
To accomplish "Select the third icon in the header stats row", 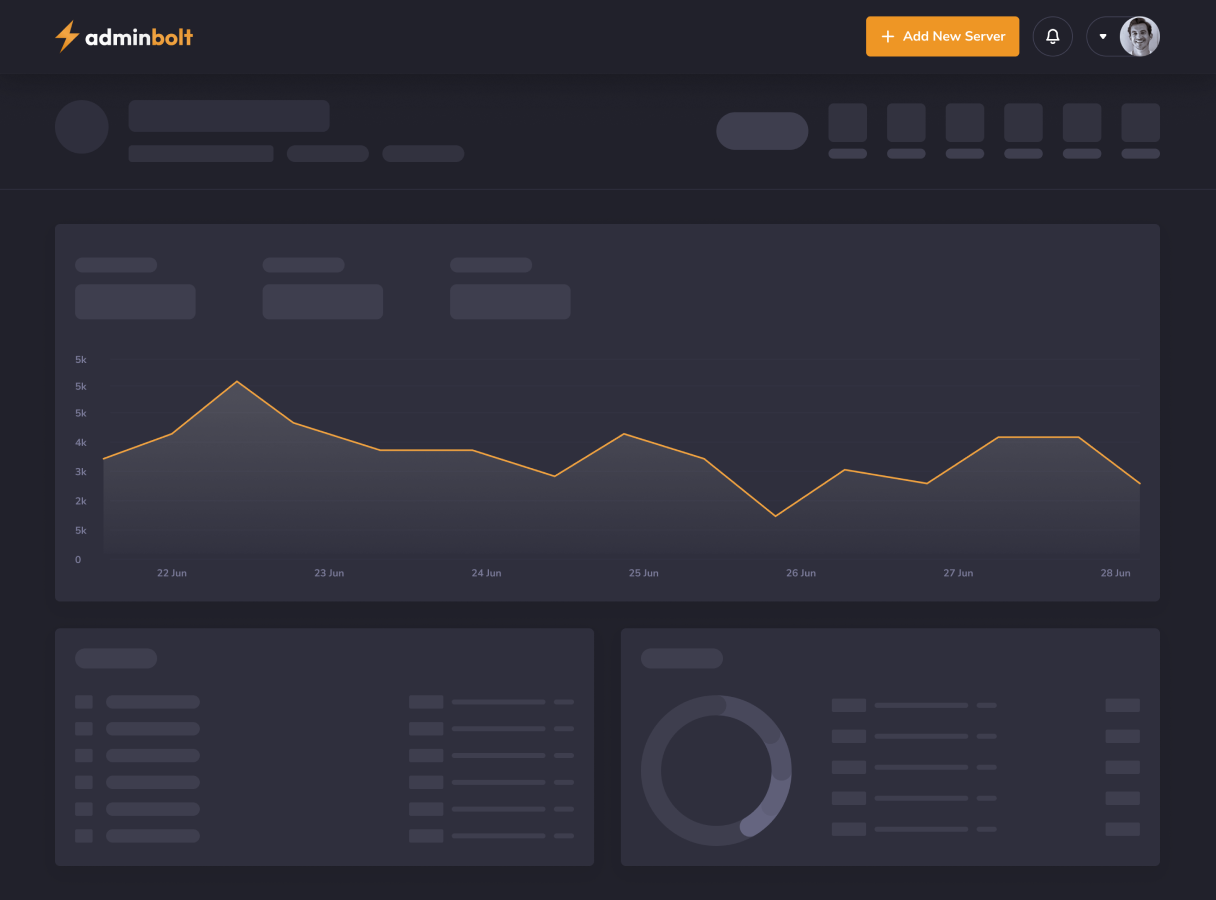I will tap(964, 122).
